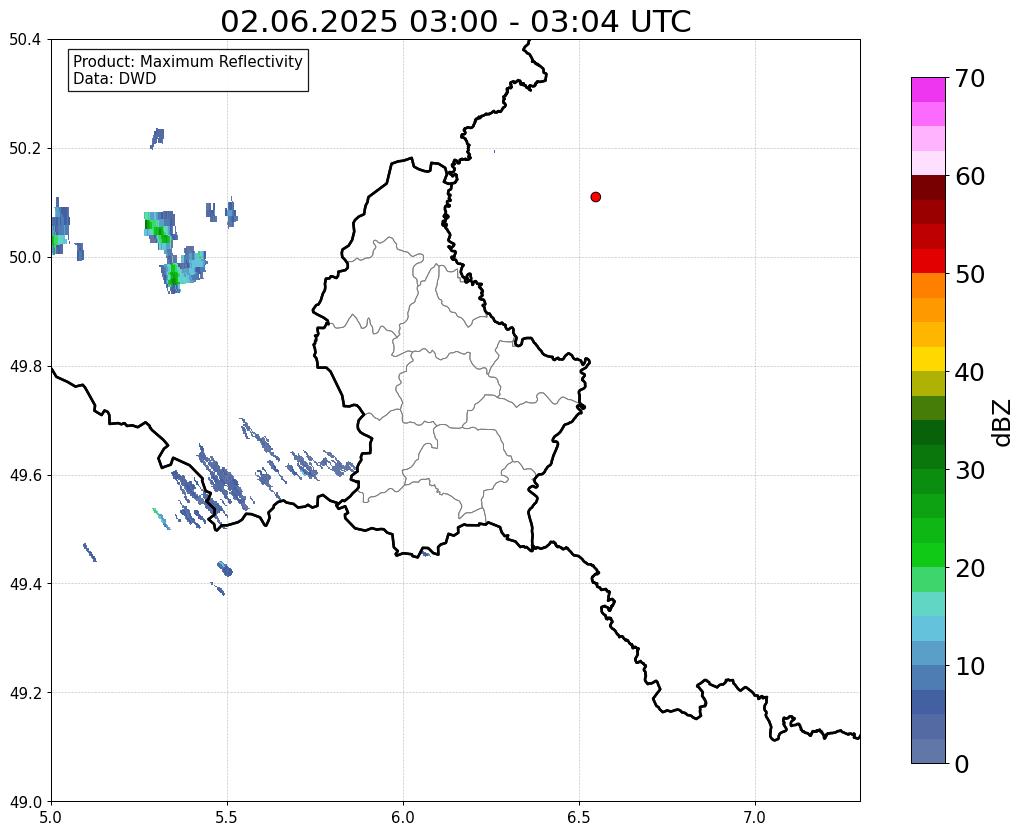This screenshot has height=834, width=1023.
Task: Click the colorbar tick label 60
Action: 970,176
